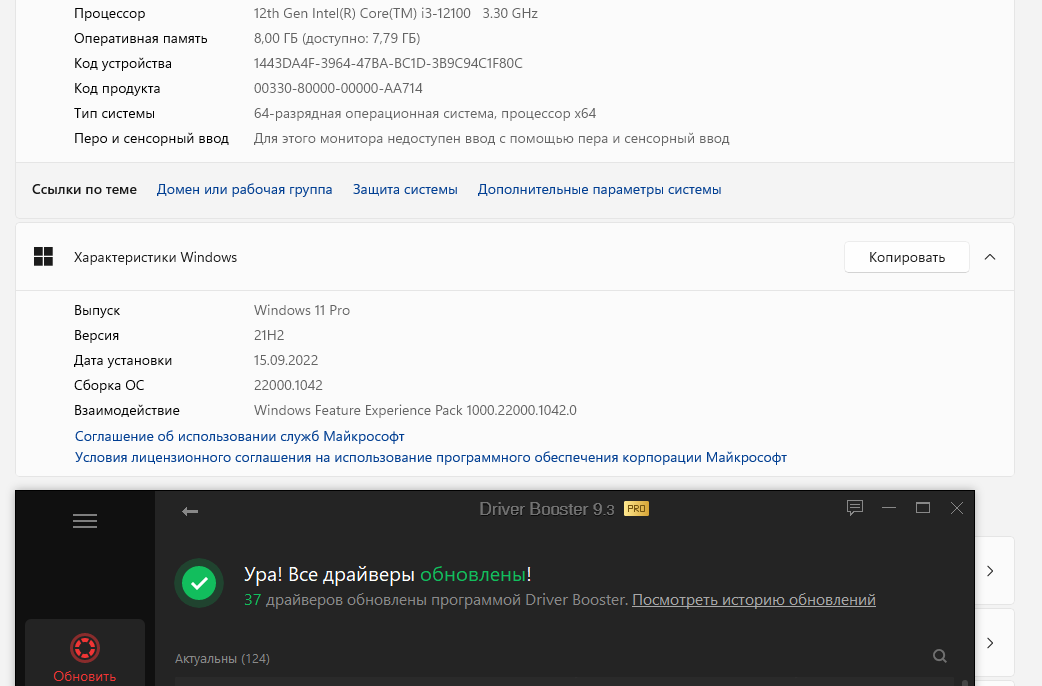Viewport: 1042px width, 686px height.
Task: Click Driver Booster 9.3 title text
Action: (546, 509)
